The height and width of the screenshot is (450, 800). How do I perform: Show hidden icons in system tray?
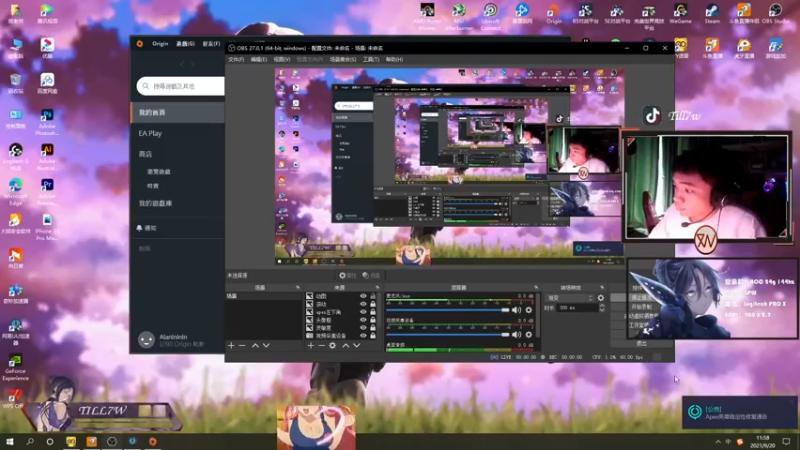(718, 442)
